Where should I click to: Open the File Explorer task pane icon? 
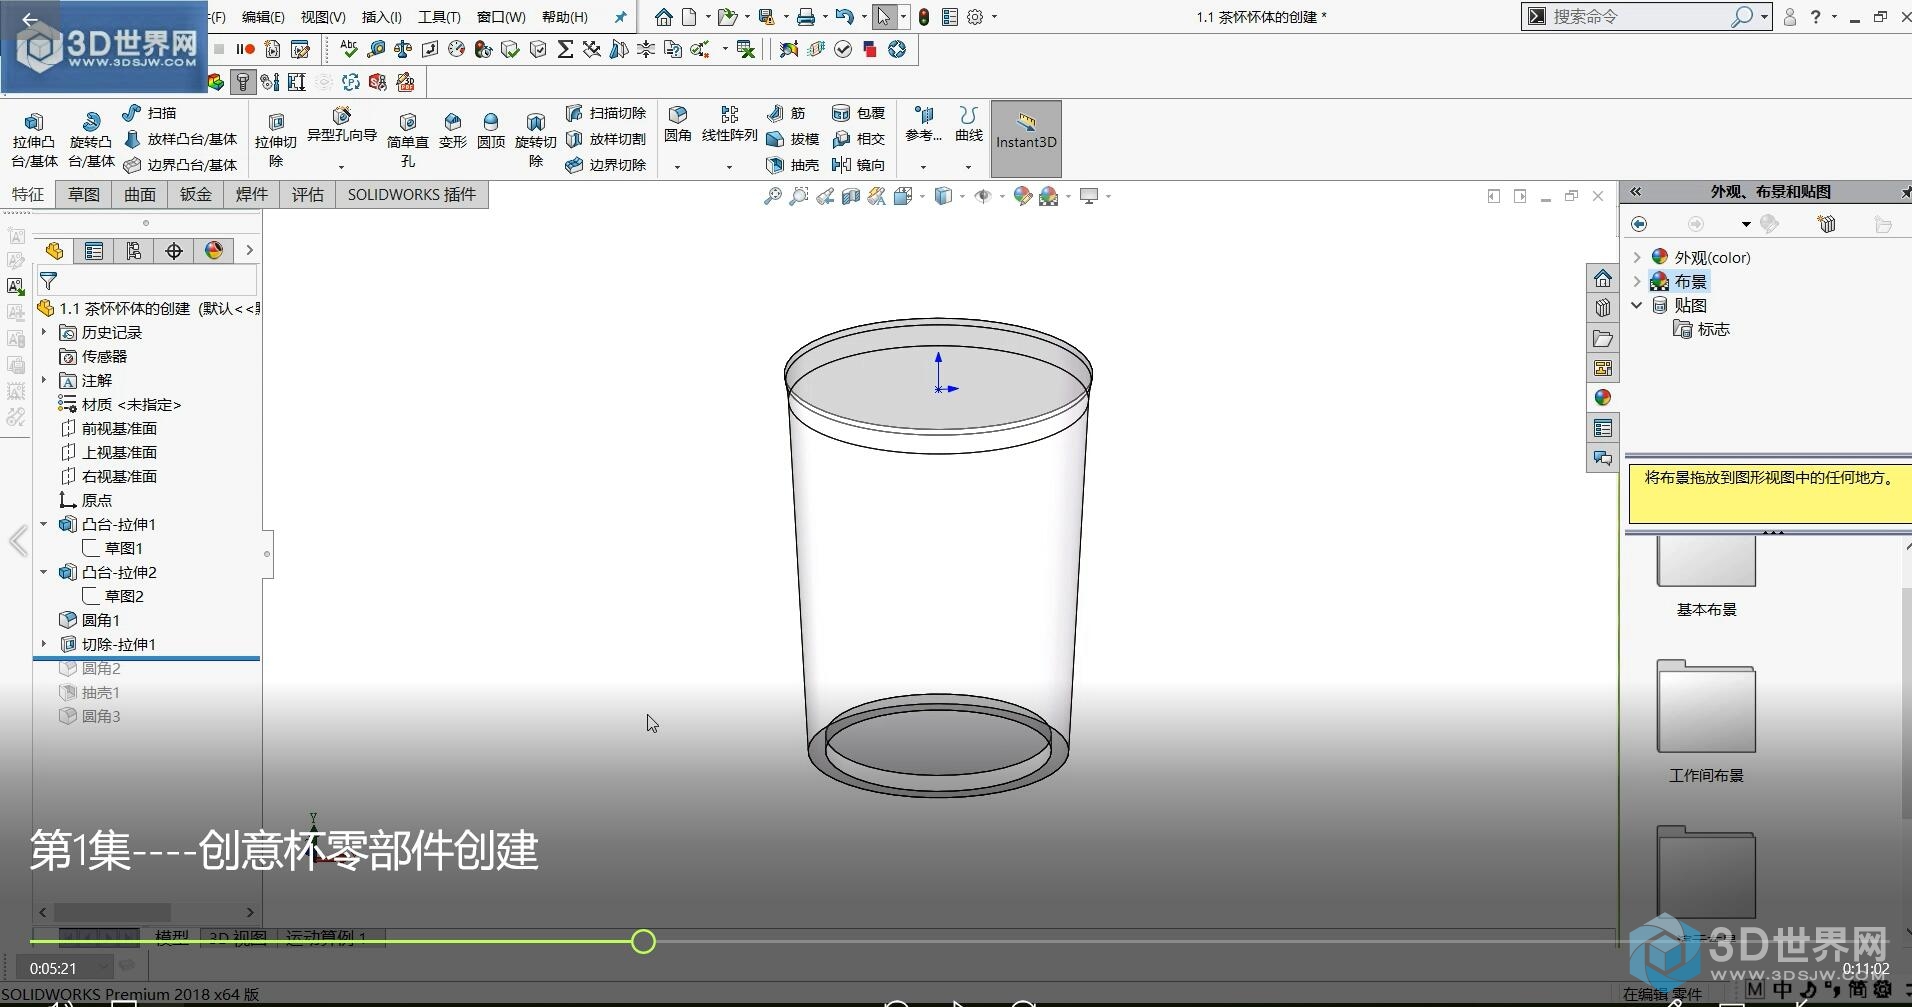point(1603,338)
